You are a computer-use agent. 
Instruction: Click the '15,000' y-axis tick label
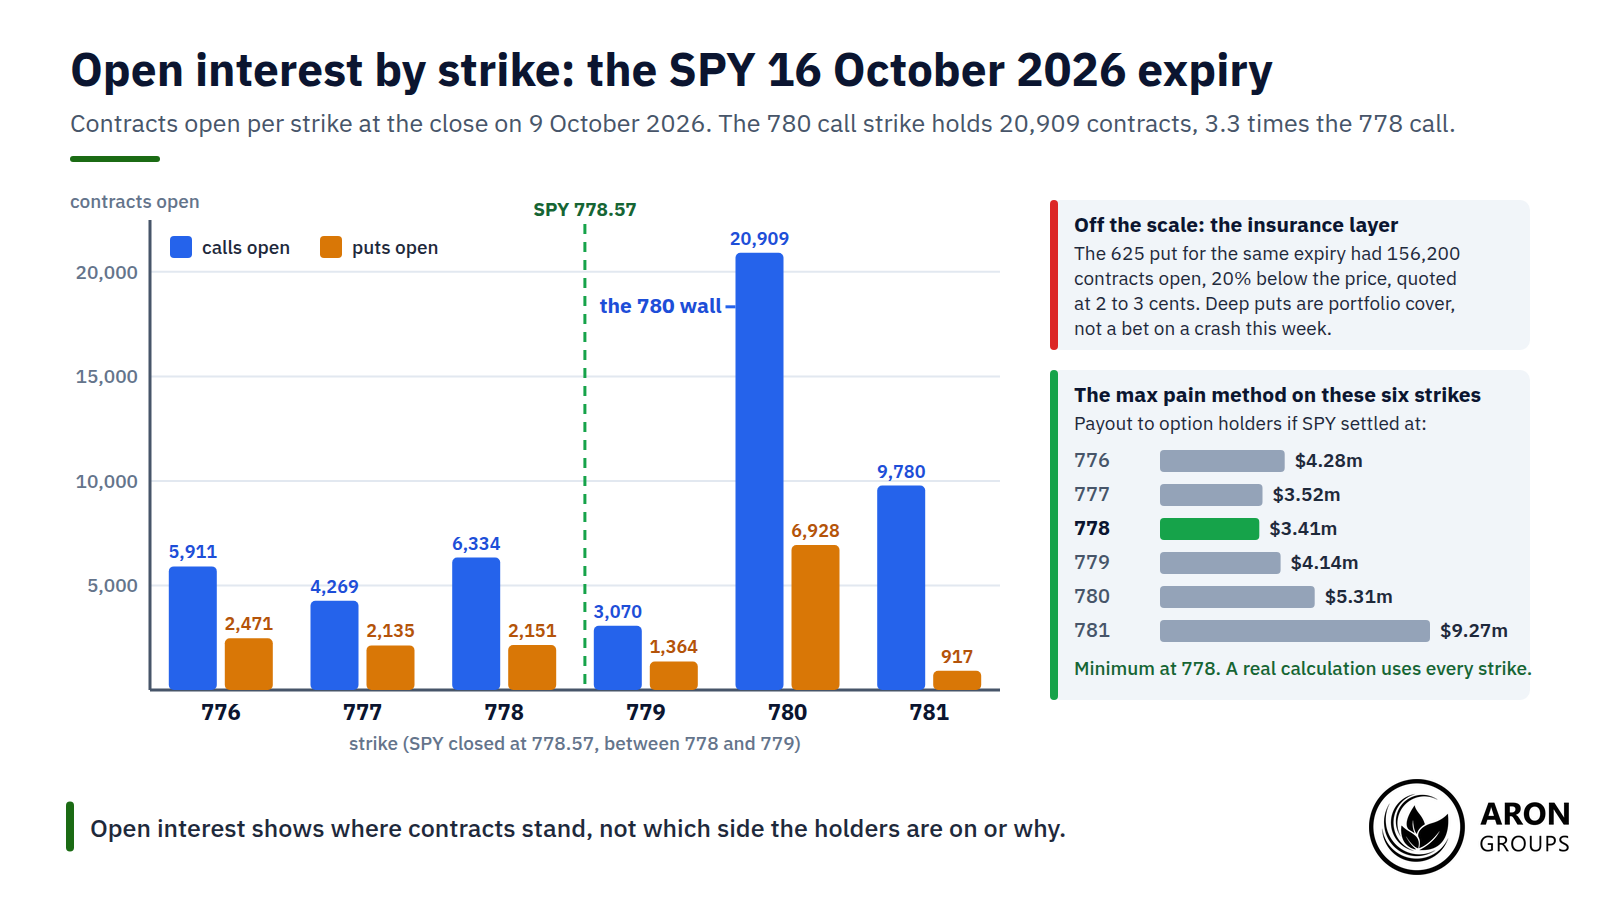(107, 377)
